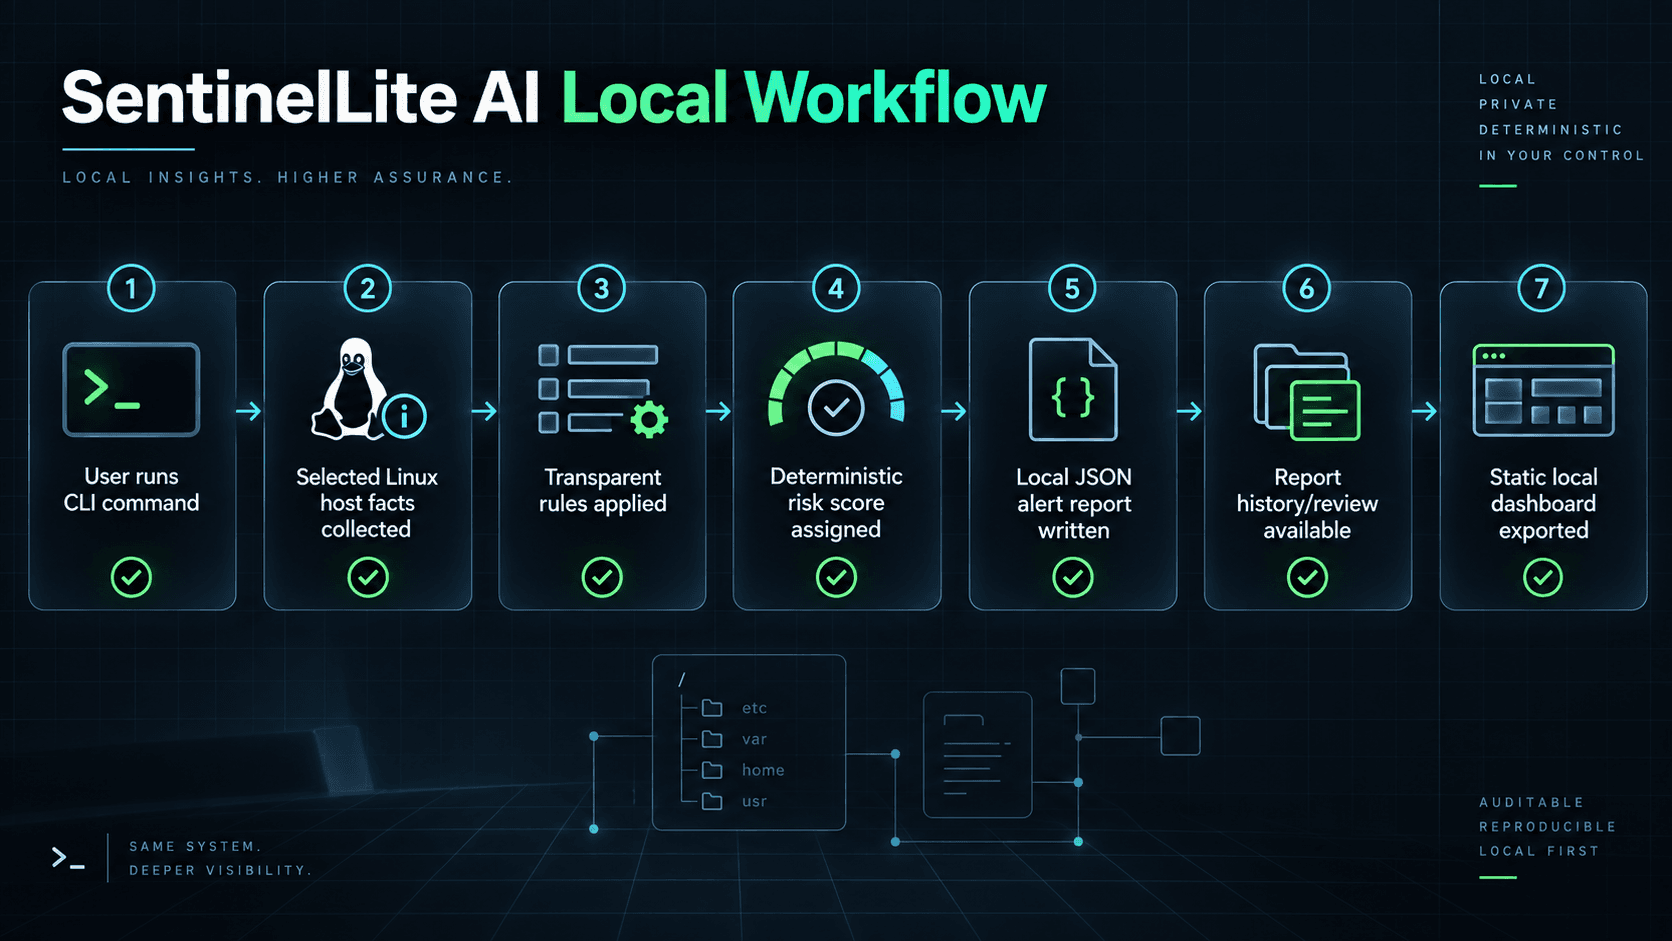
Task: Click the 'SAME SYSTEM.' text at bottom left
Action: (x=195, y=847)
